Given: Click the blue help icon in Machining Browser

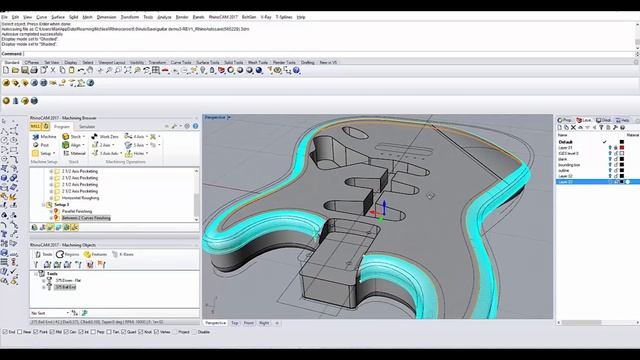Looking at the screenshot, I should (x=196, y=126).
